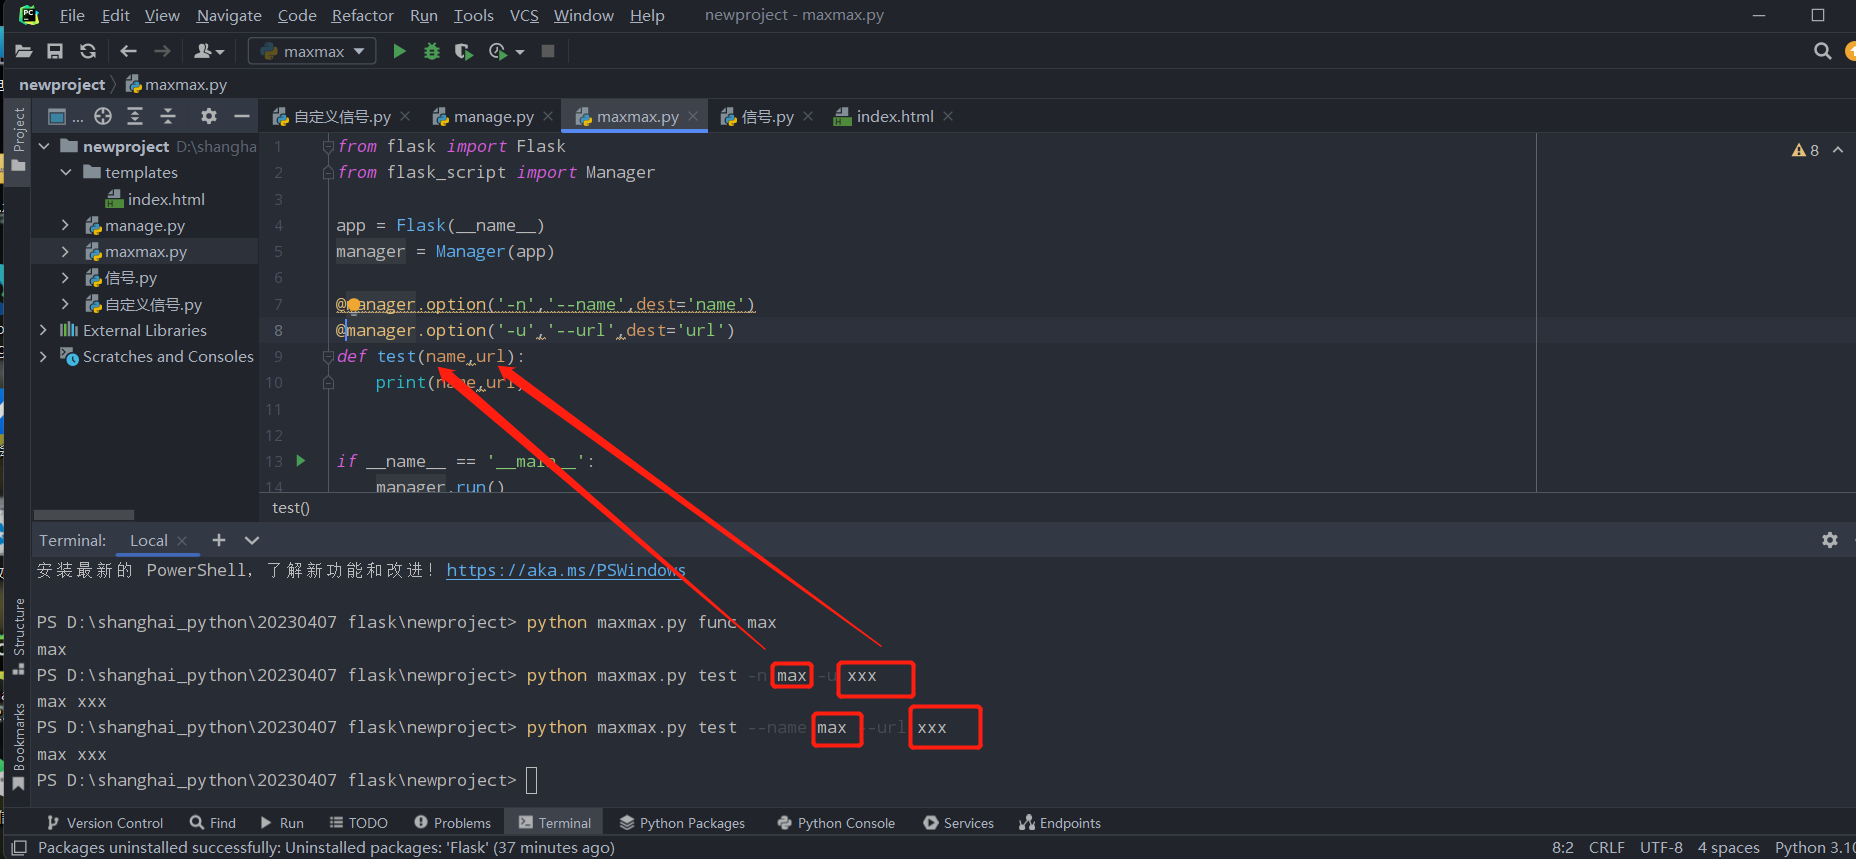Open Problems tool window
This screenshot has height=859, width=1856.
(x=452, y=823)
